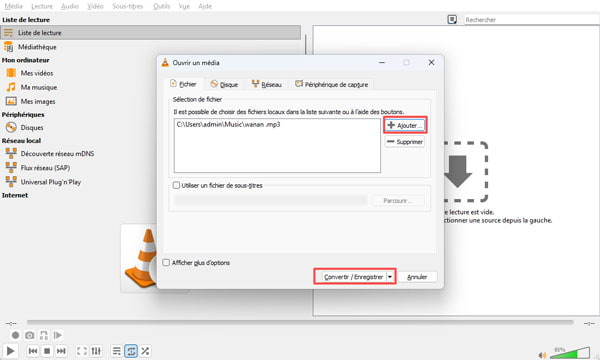The height and width of the screenshot is (360, 600).
Task: Select Disques under Périphériques
Action: point(32,127)
